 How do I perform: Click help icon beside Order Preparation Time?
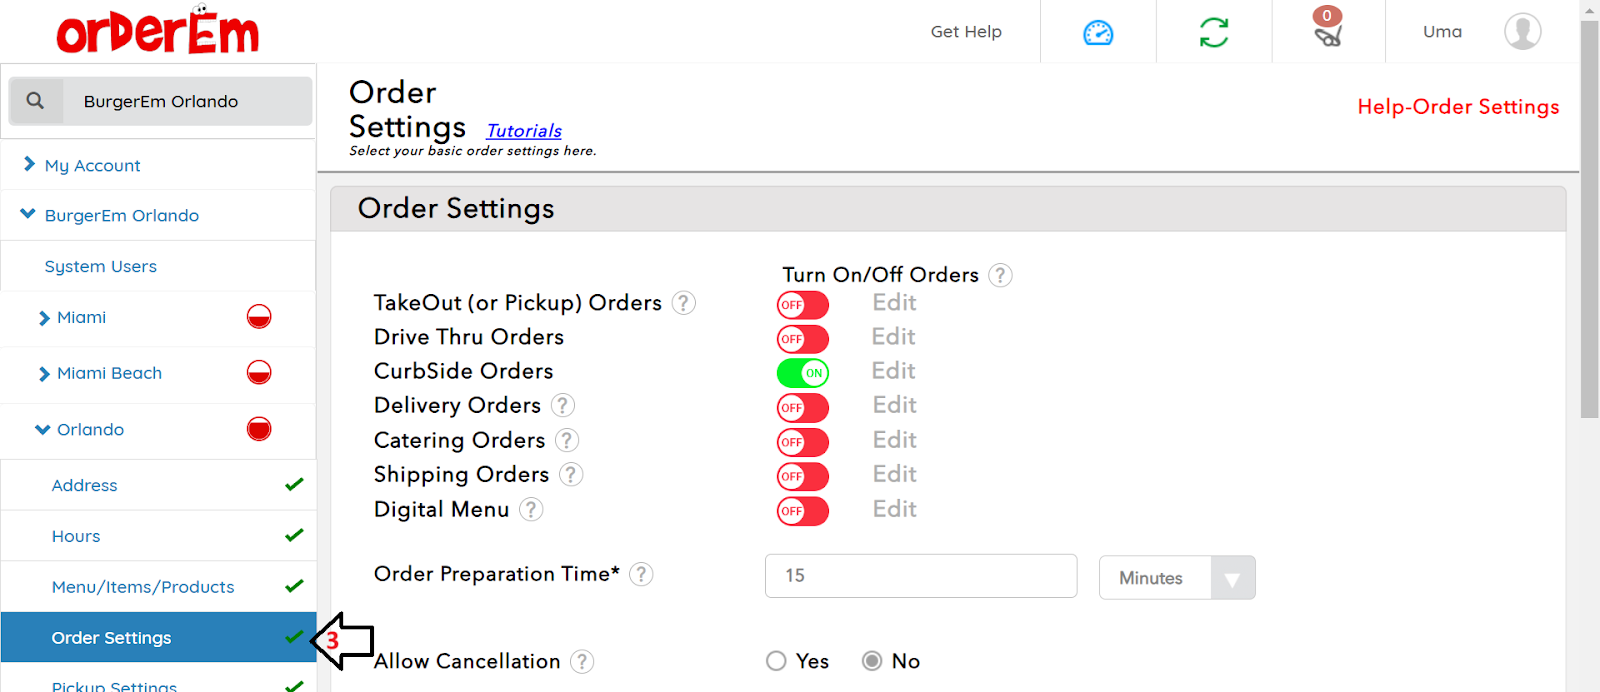(x=641, y=574)
